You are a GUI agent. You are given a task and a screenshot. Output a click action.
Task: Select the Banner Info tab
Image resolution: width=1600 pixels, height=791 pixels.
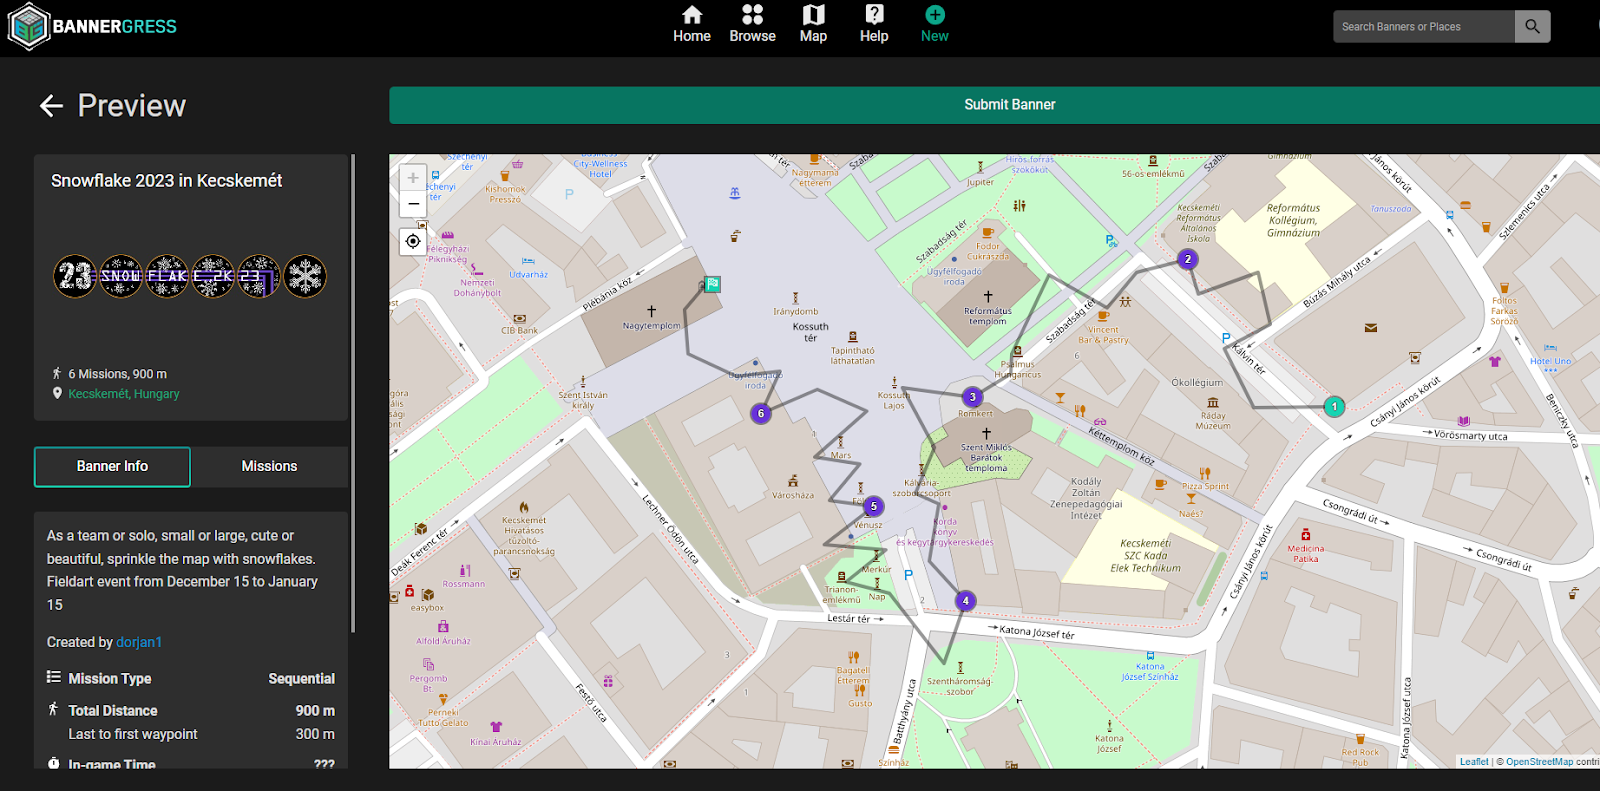(x=112, y=467)
